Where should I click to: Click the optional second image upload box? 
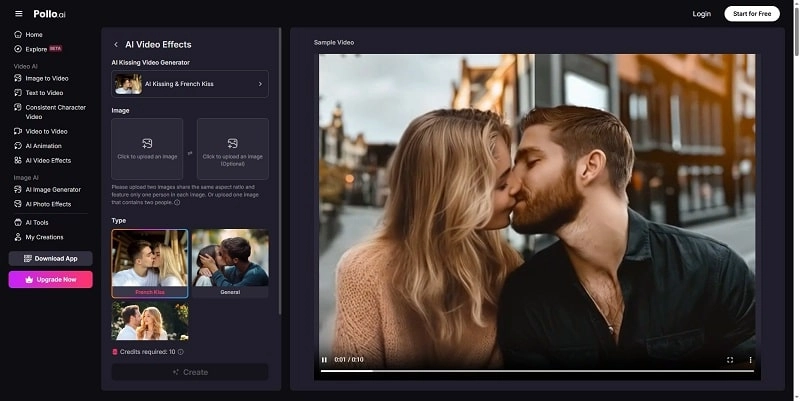click(x=232, y=149)
